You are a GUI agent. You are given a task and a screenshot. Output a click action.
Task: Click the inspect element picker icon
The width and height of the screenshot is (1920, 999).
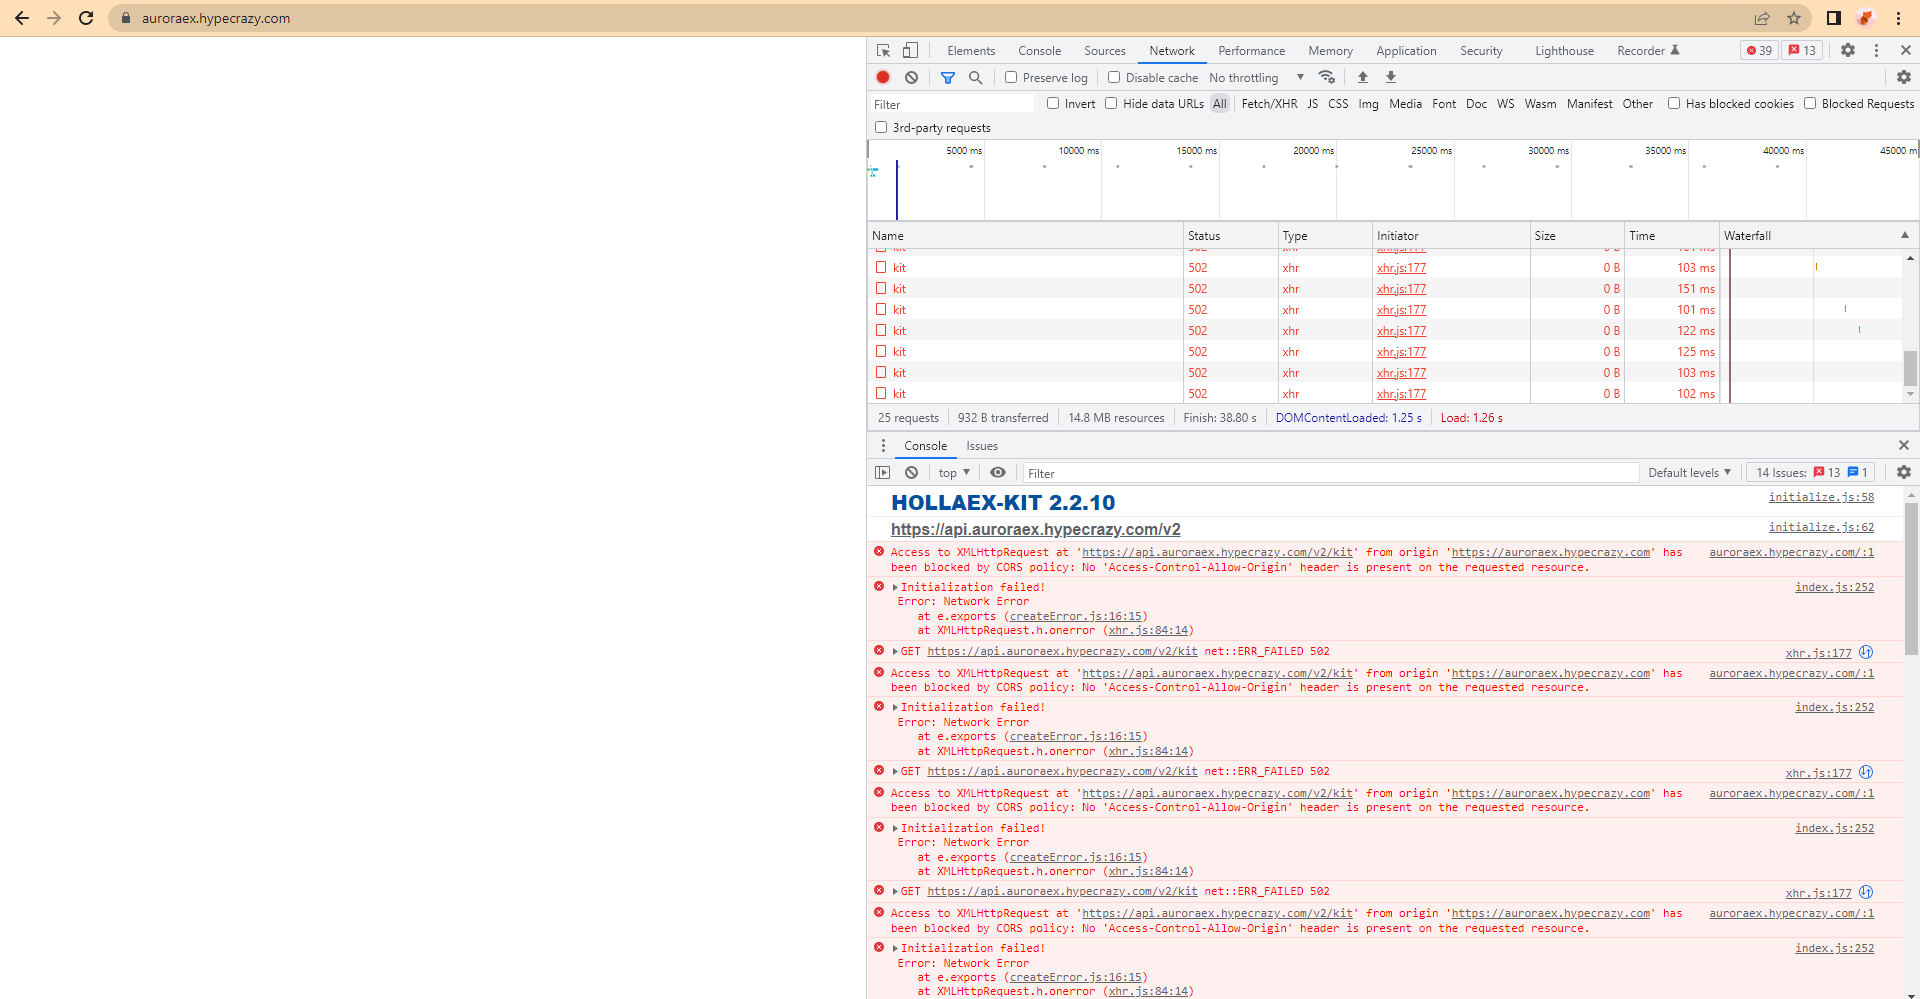click(x=883, y=50)
